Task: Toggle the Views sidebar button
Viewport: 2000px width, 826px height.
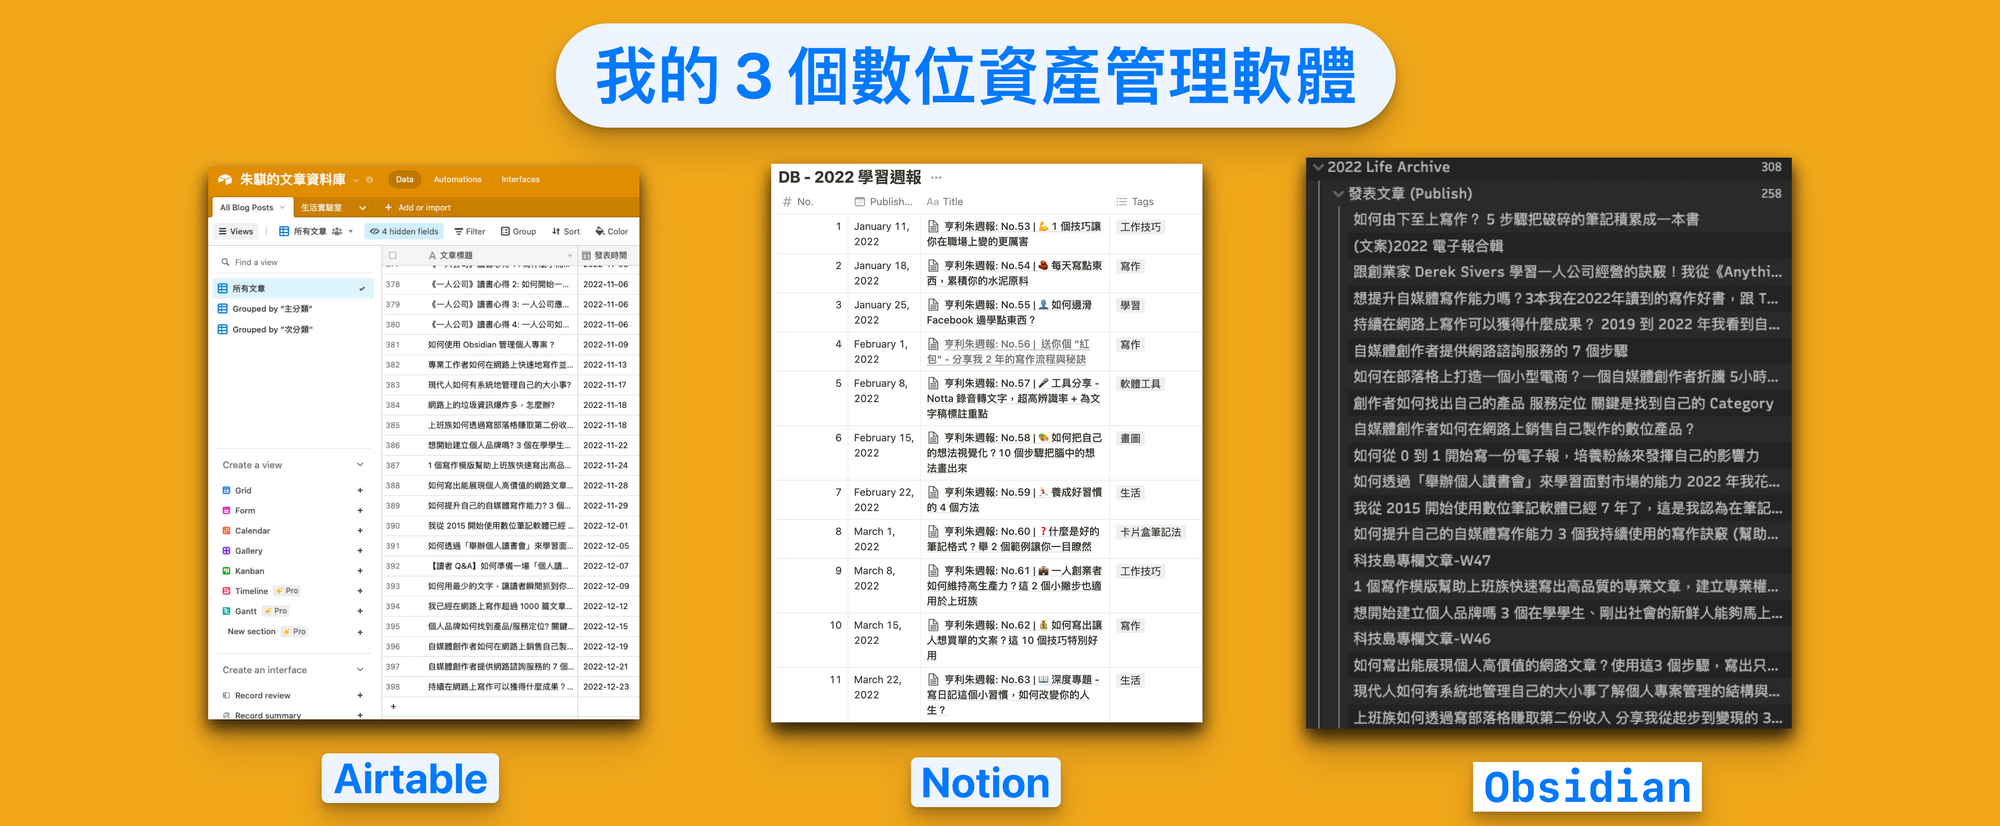Action: tap(236, 231)
